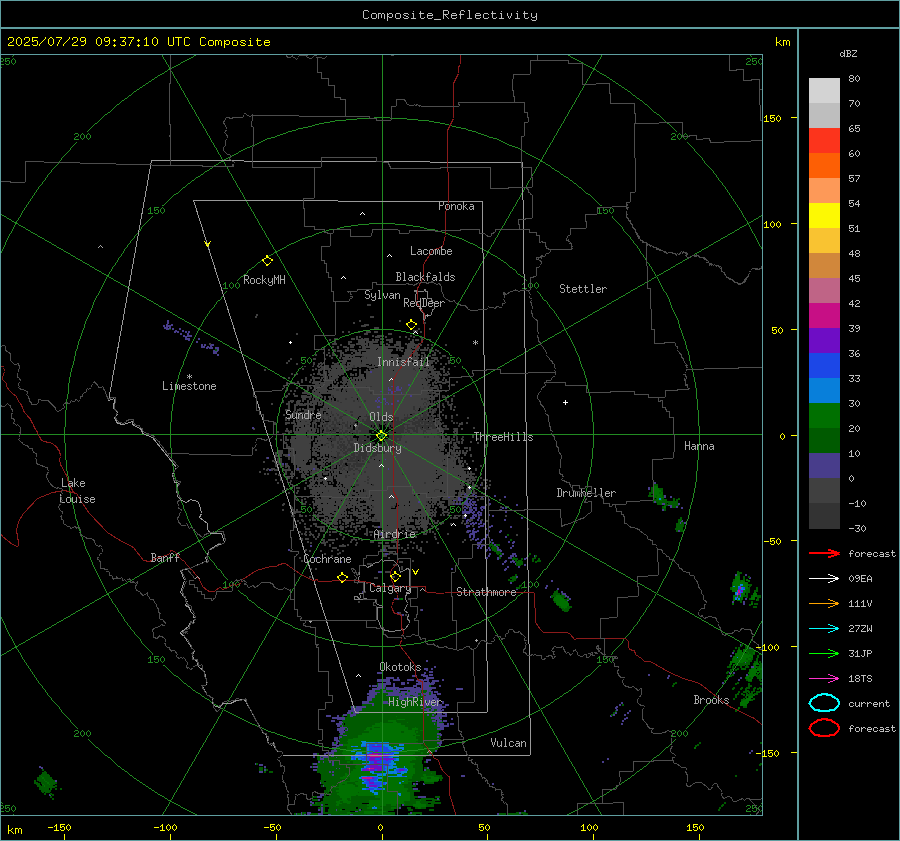Click the Airdrie town label
Image resolution: width=900 pixels, height=841 pixels.
[394, 534]
